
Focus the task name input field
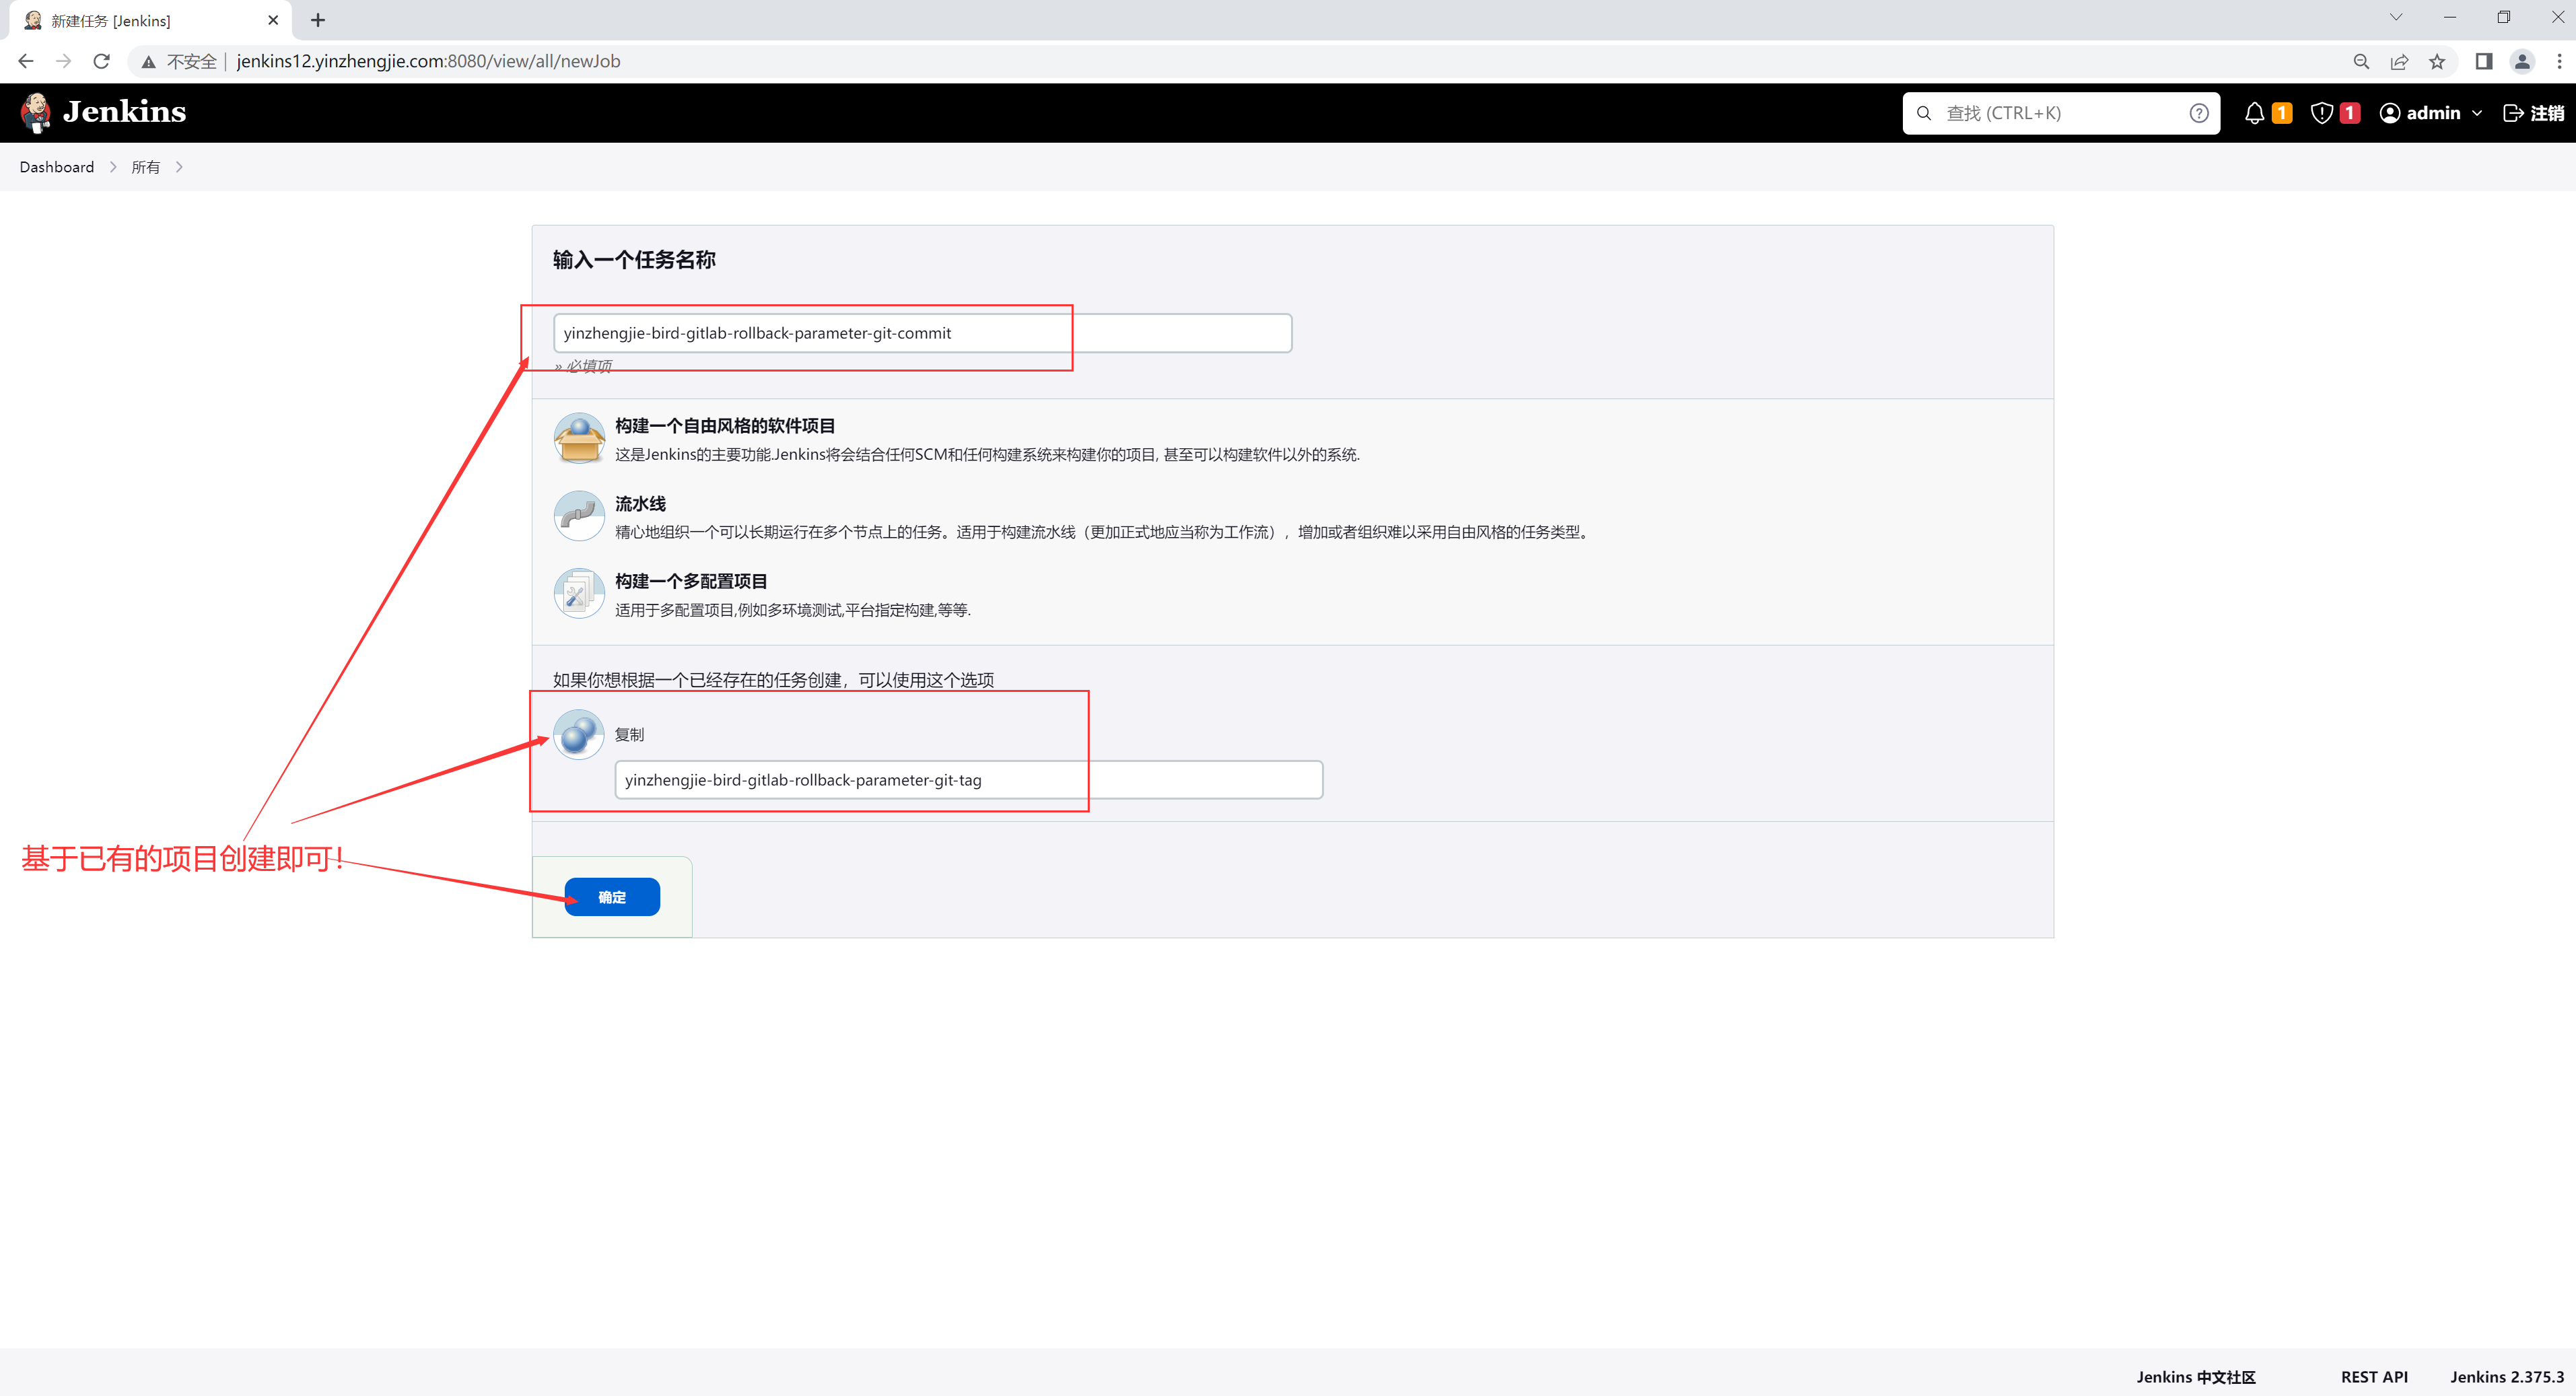tap(921, 333)
